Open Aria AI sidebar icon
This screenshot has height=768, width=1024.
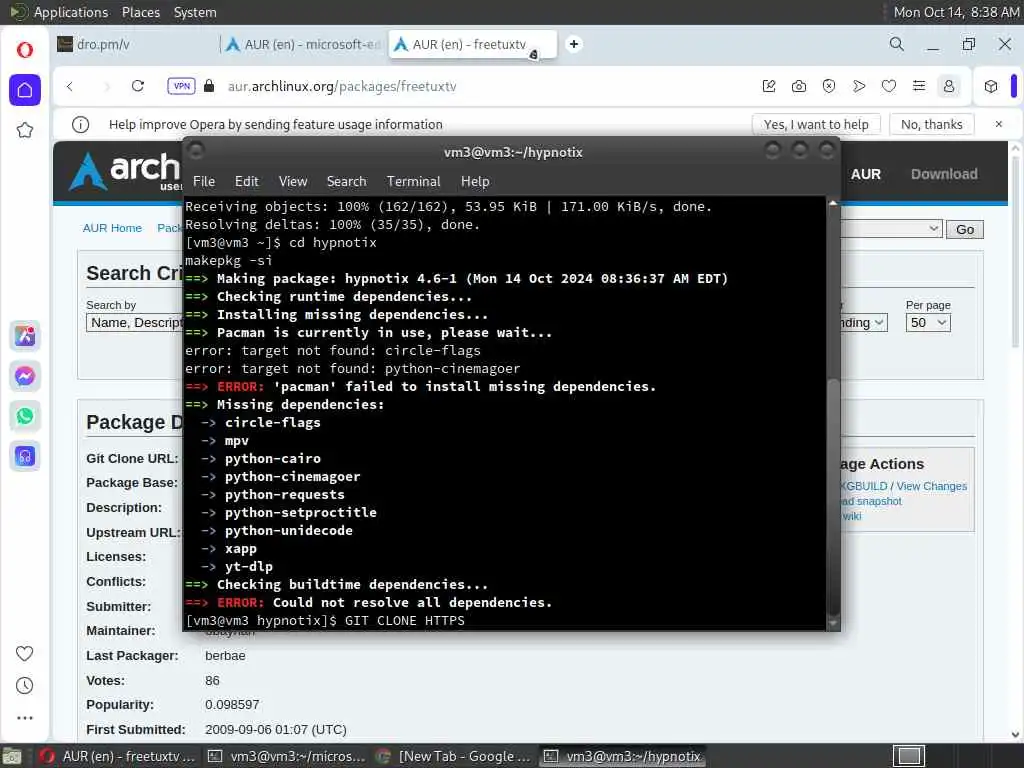[x=25, y=336]
